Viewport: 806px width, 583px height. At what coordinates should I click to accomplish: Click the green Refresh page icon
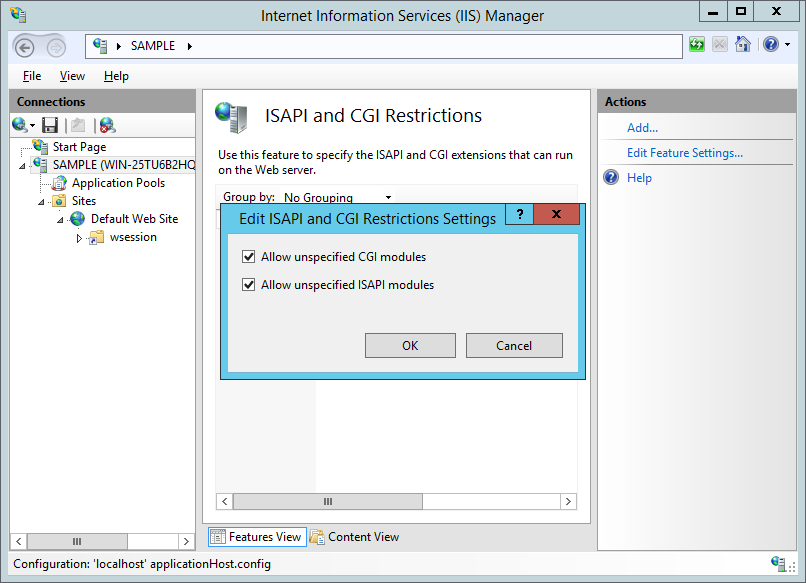point(697,45)
